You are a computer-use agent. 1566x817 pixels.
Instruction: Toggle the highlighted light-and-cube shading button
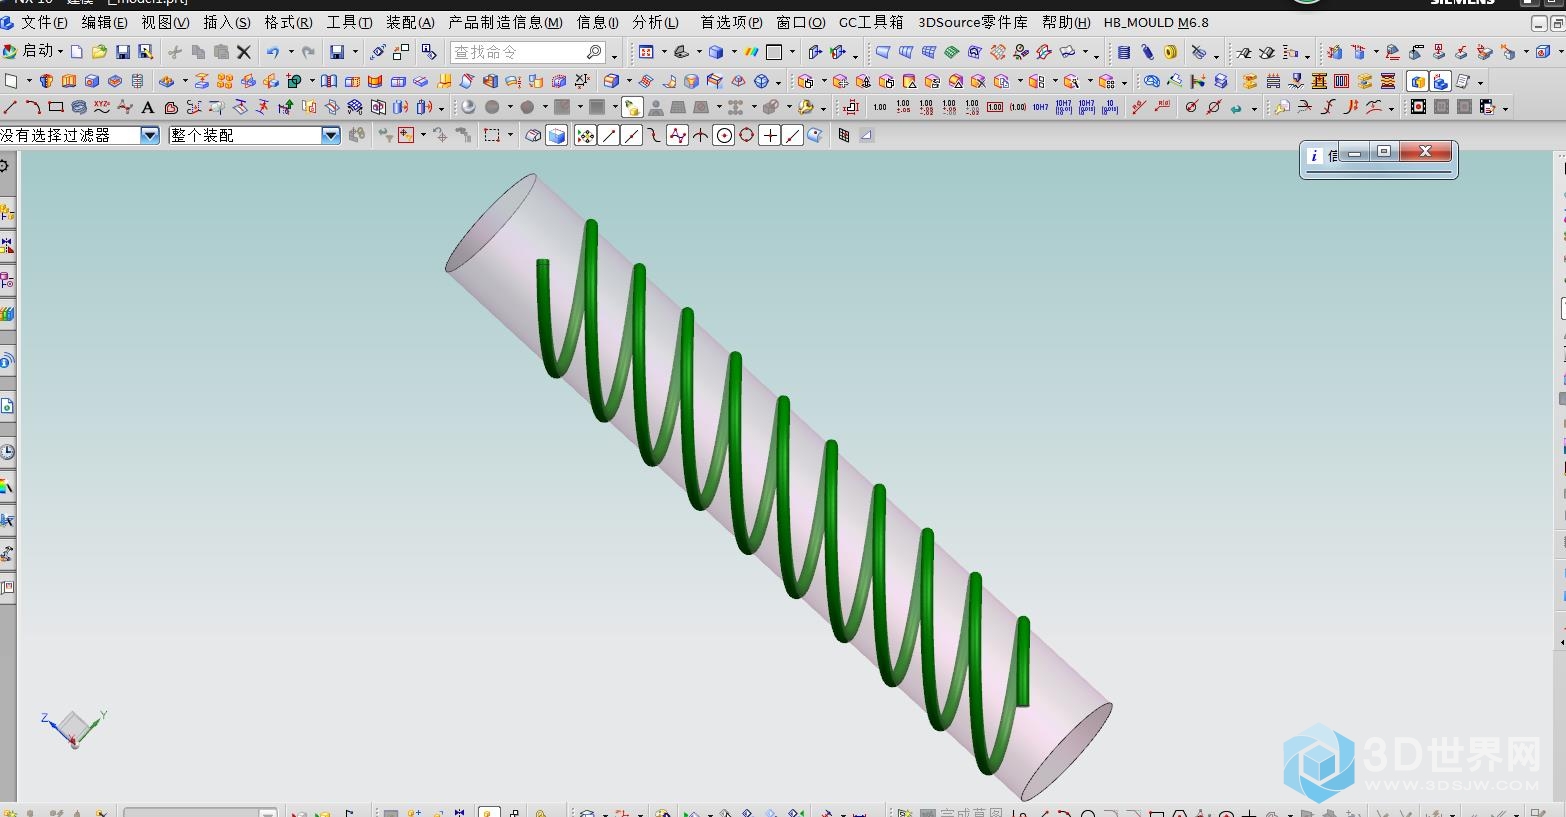coord(631,107)
